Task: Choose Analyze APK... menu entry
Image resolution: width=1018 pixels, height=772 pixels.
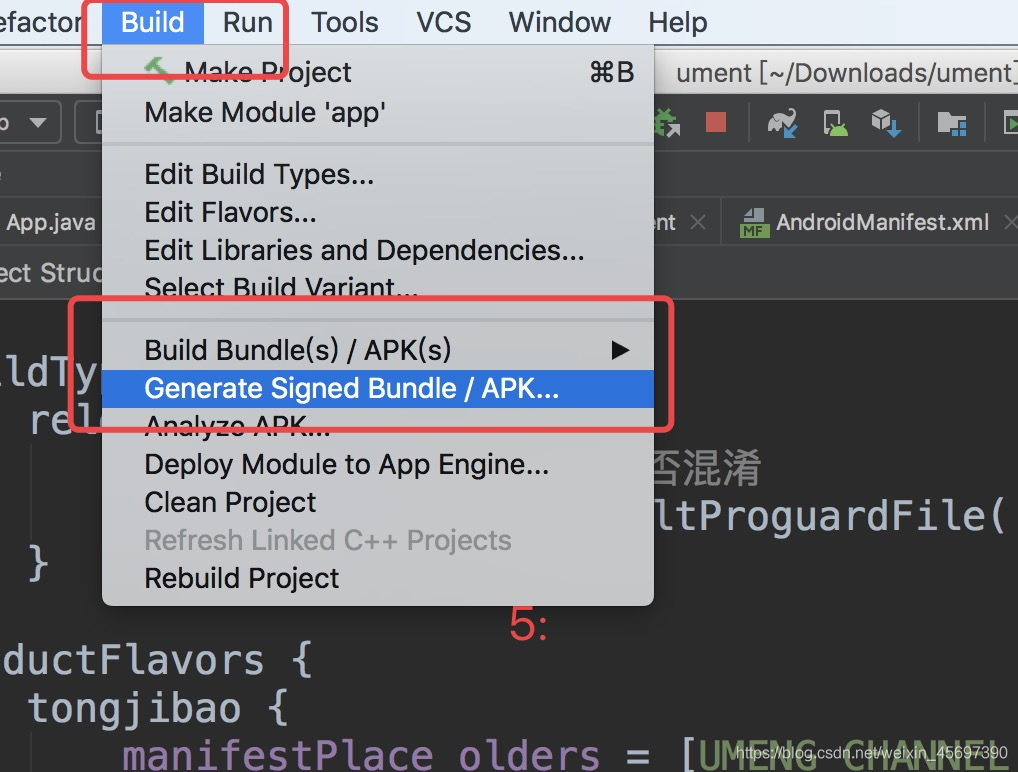Action: point(378,425)
